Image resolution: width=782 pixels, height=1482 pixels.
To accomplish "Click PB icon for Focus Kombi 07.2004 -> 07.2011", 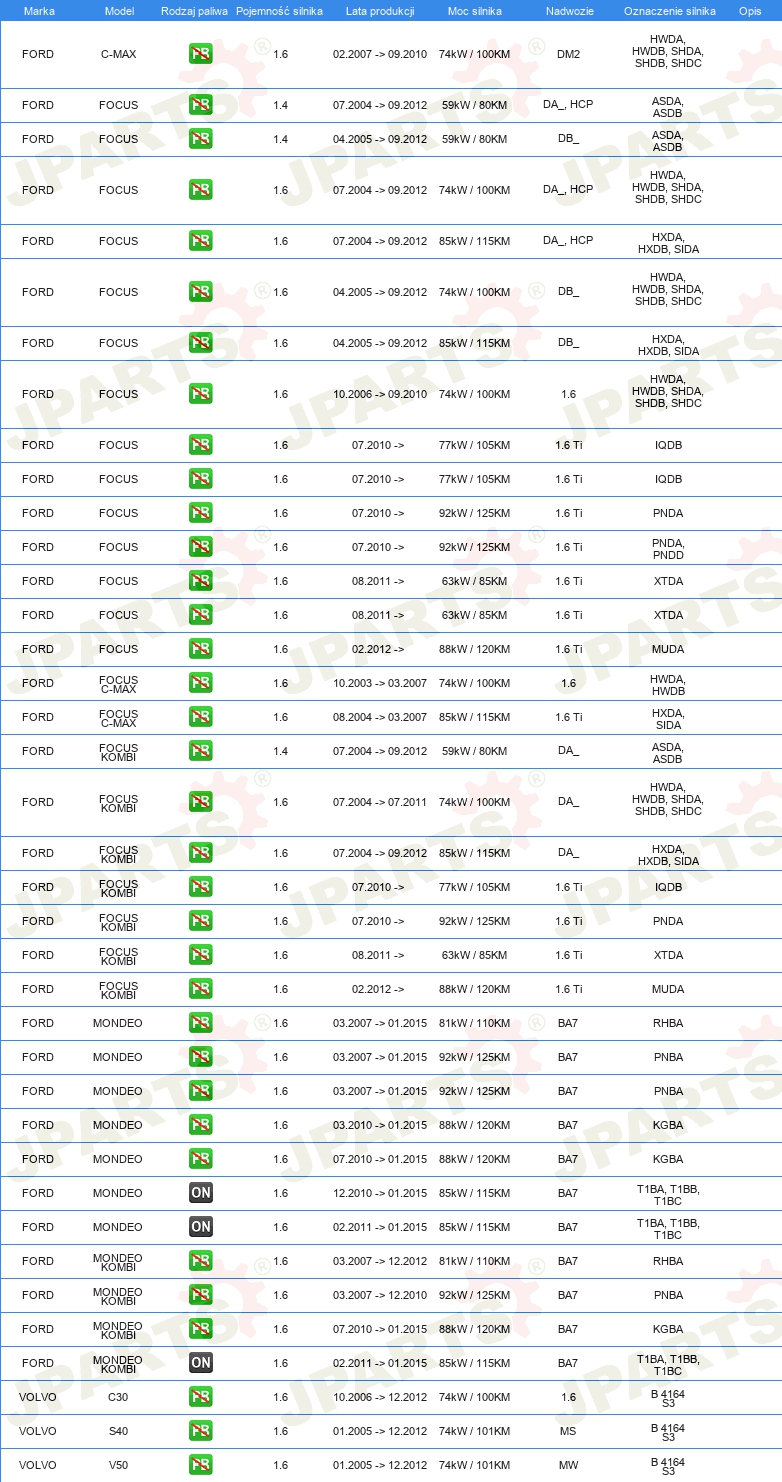I will 201,802.
